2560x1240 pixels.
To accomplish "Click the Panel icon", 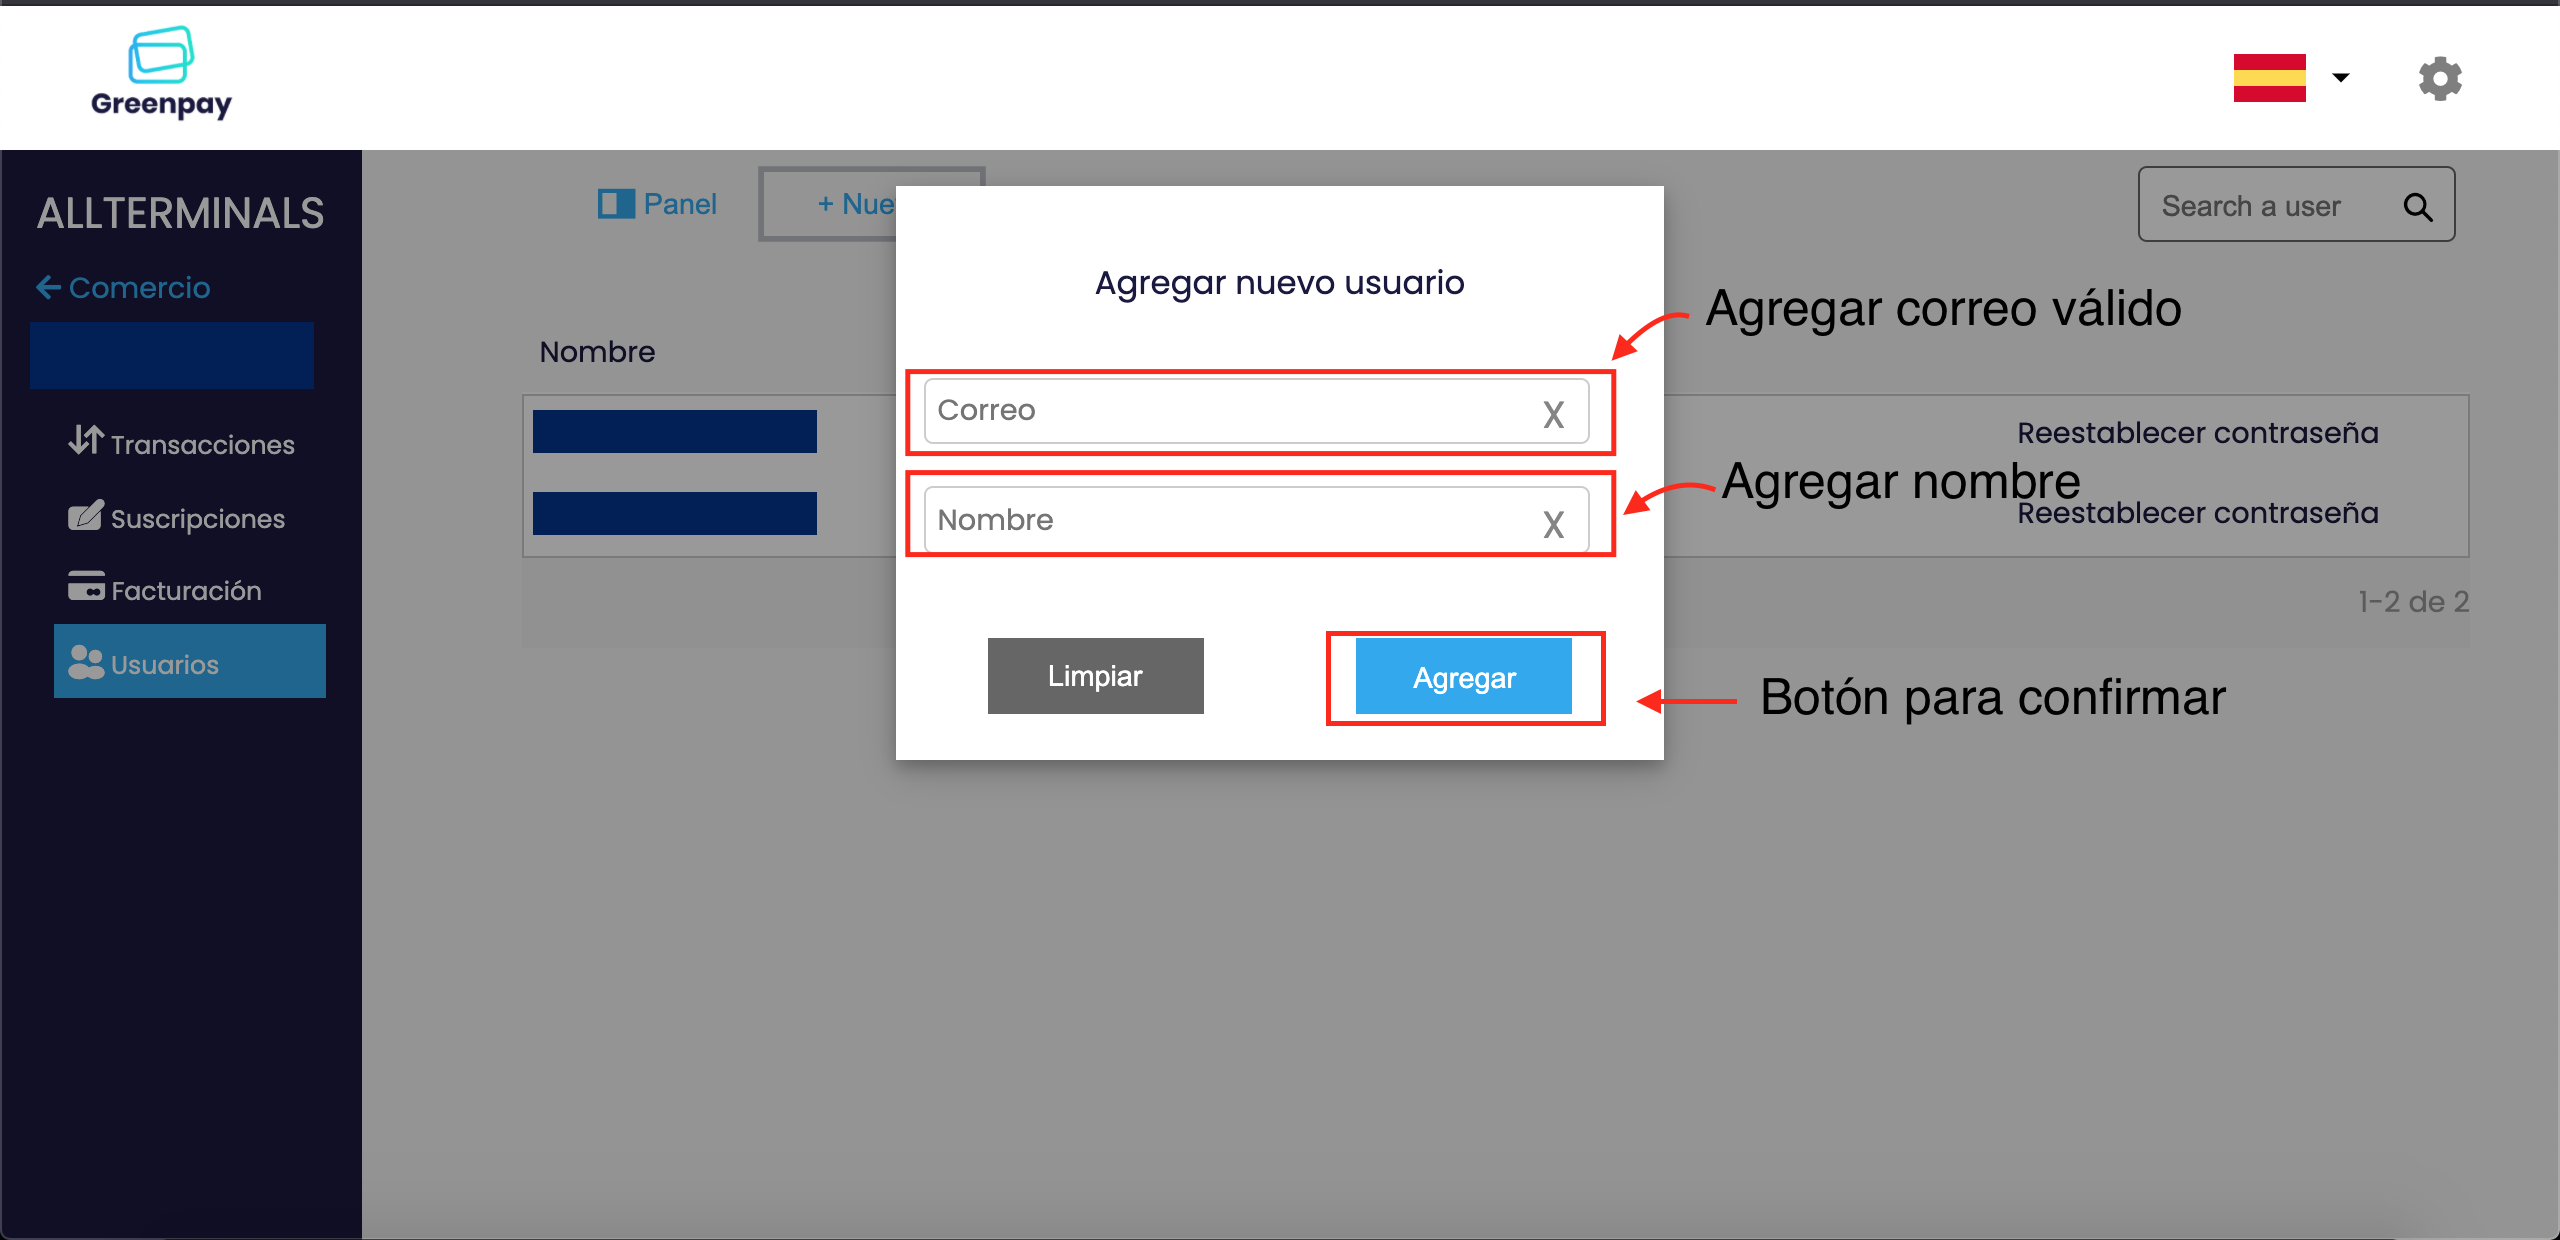I will pos(616,204).
